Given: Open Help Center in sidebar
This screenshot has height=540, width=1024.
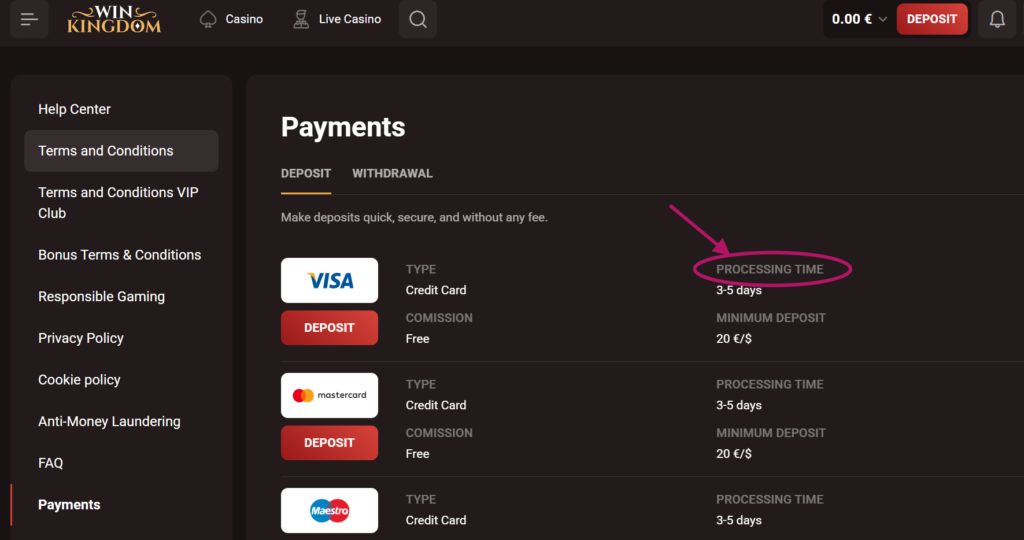Looking at the screenshot, I should pyautogui.click(x=74, y=109).
